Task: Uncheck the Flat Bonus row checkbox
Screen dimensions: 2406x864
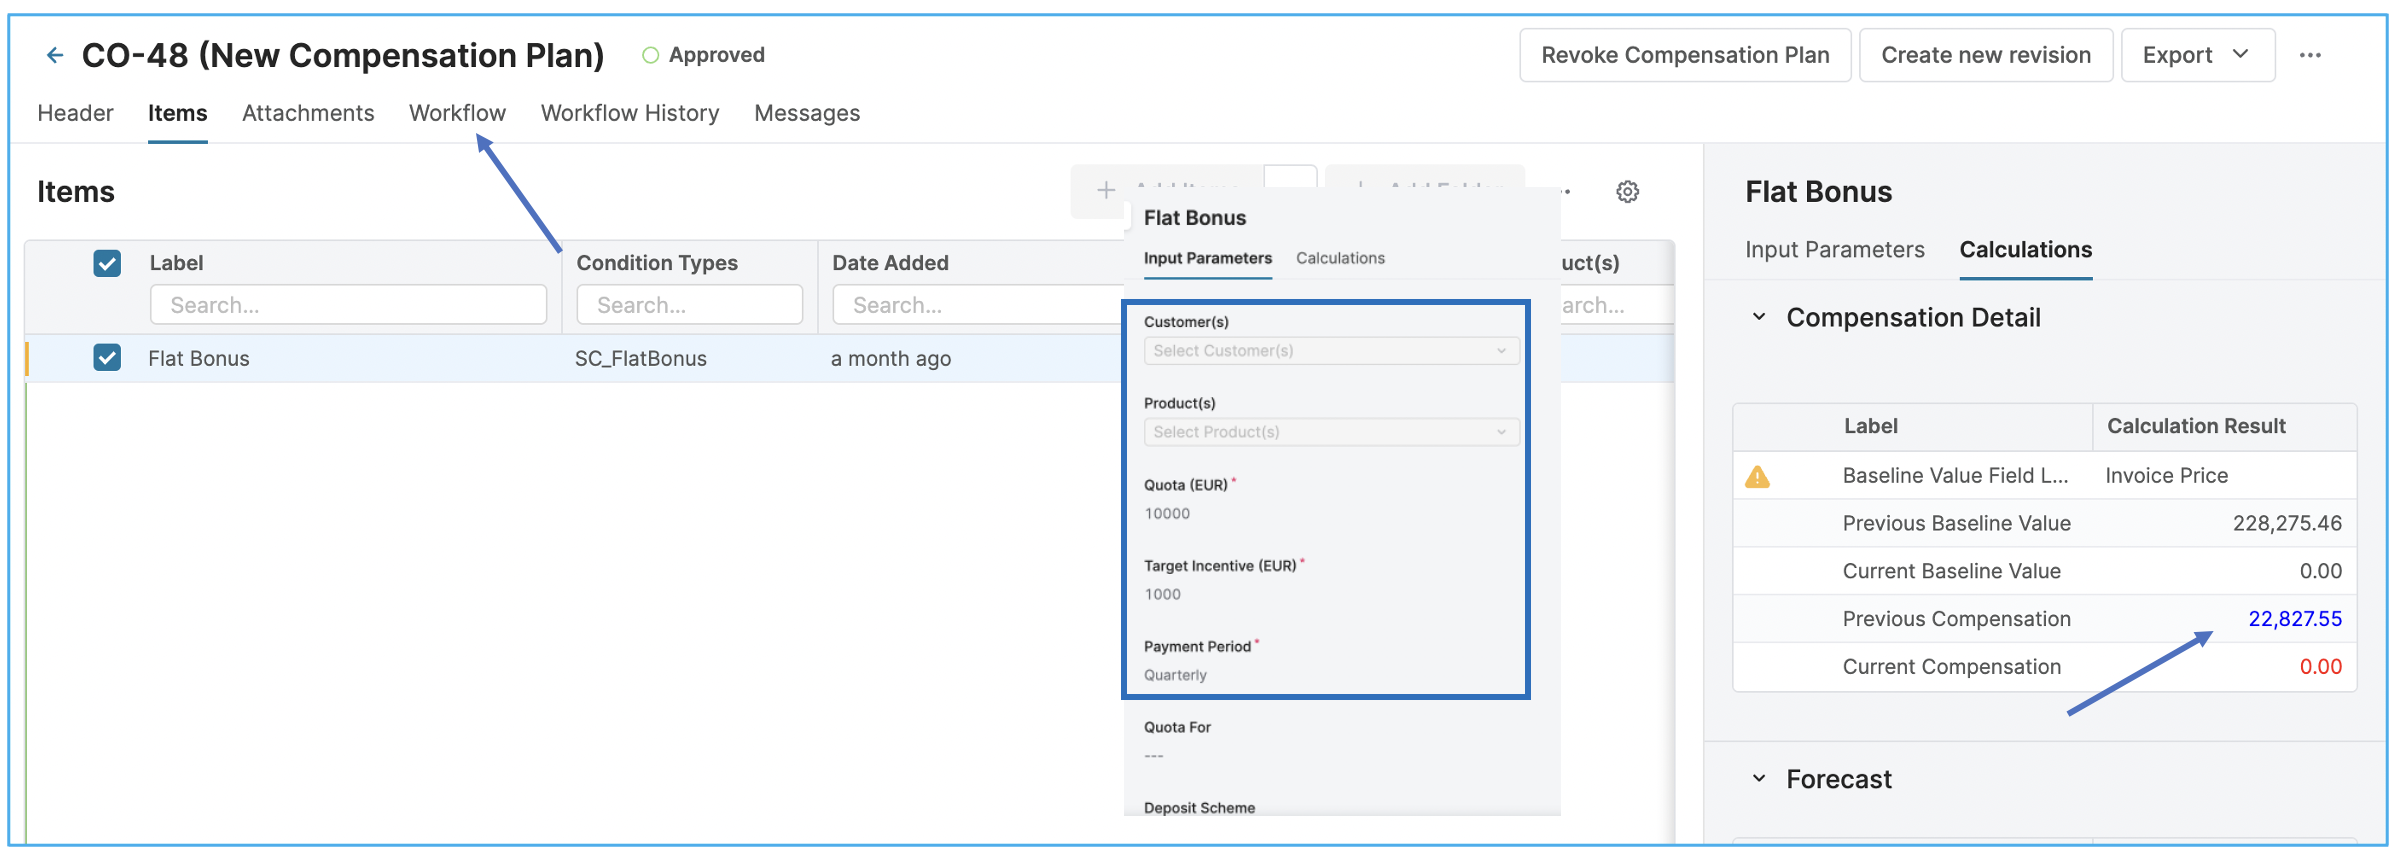Action: pos(107,358)
